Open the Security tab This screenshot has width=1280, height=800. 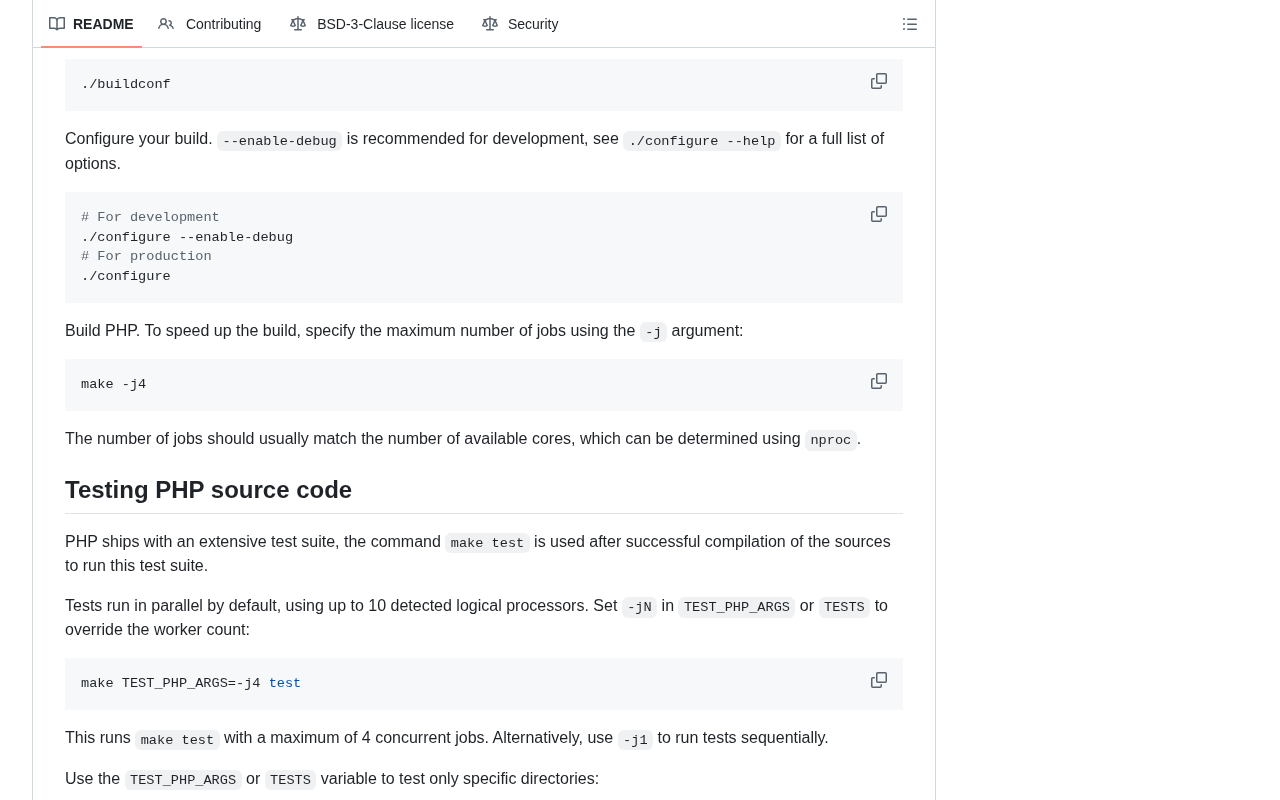(x=520, y=24)
